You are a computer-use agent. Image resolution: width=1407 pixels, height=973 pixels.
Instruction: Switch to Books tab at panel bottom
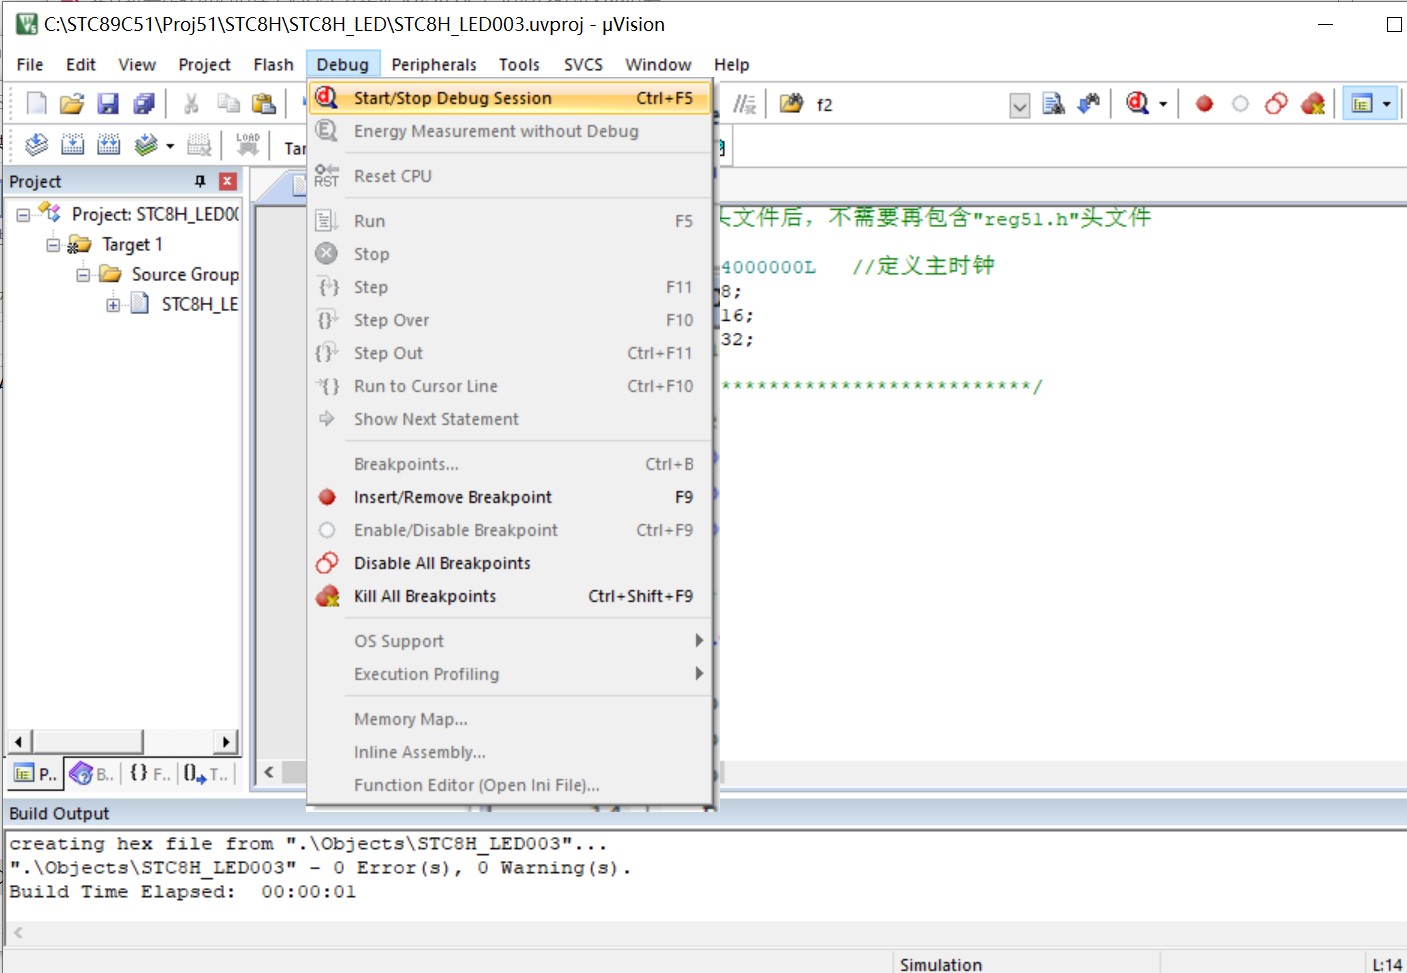(x=92, y=774)
